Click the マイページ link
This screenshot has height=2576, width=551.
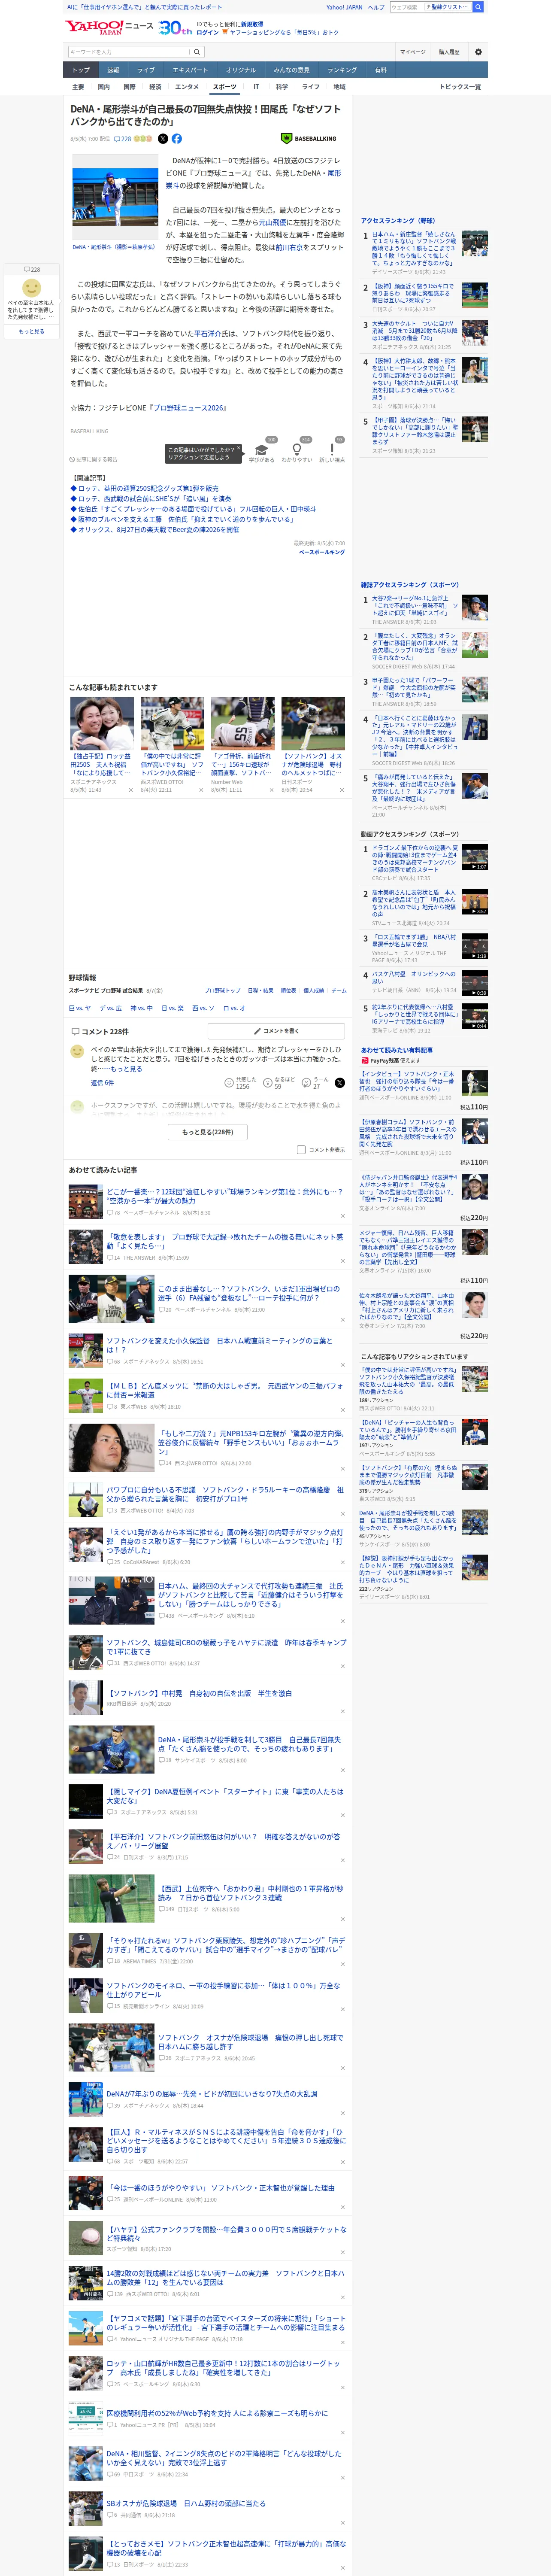(x=412, y=52)
